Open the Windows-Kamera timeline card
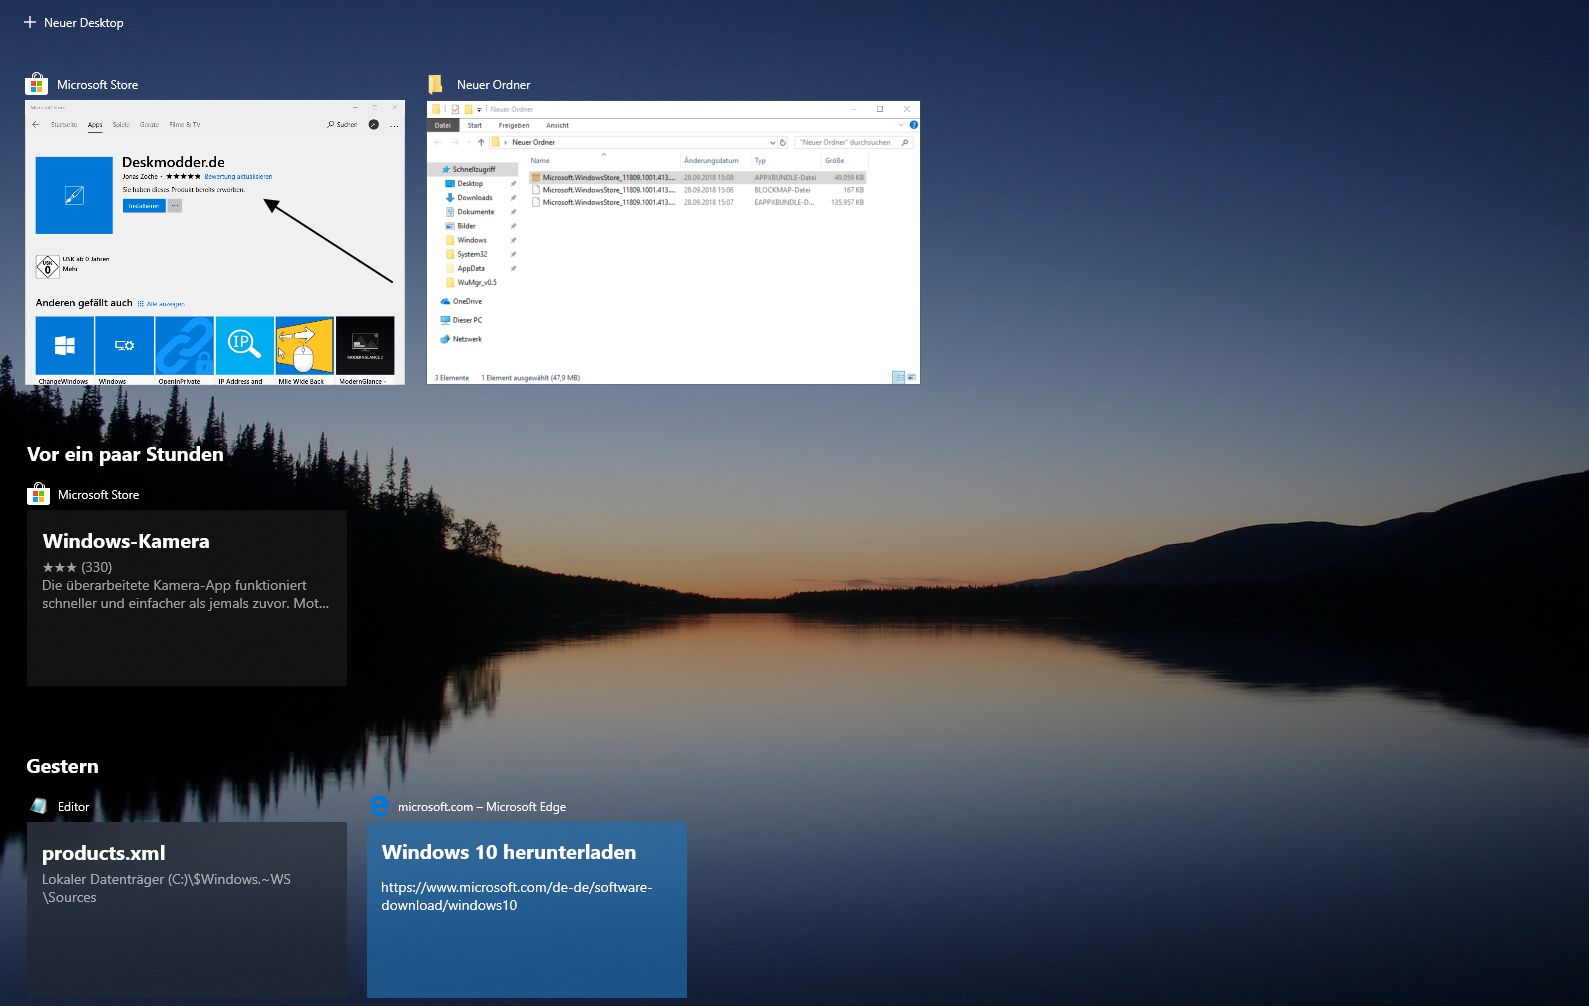 pos(187,598)
